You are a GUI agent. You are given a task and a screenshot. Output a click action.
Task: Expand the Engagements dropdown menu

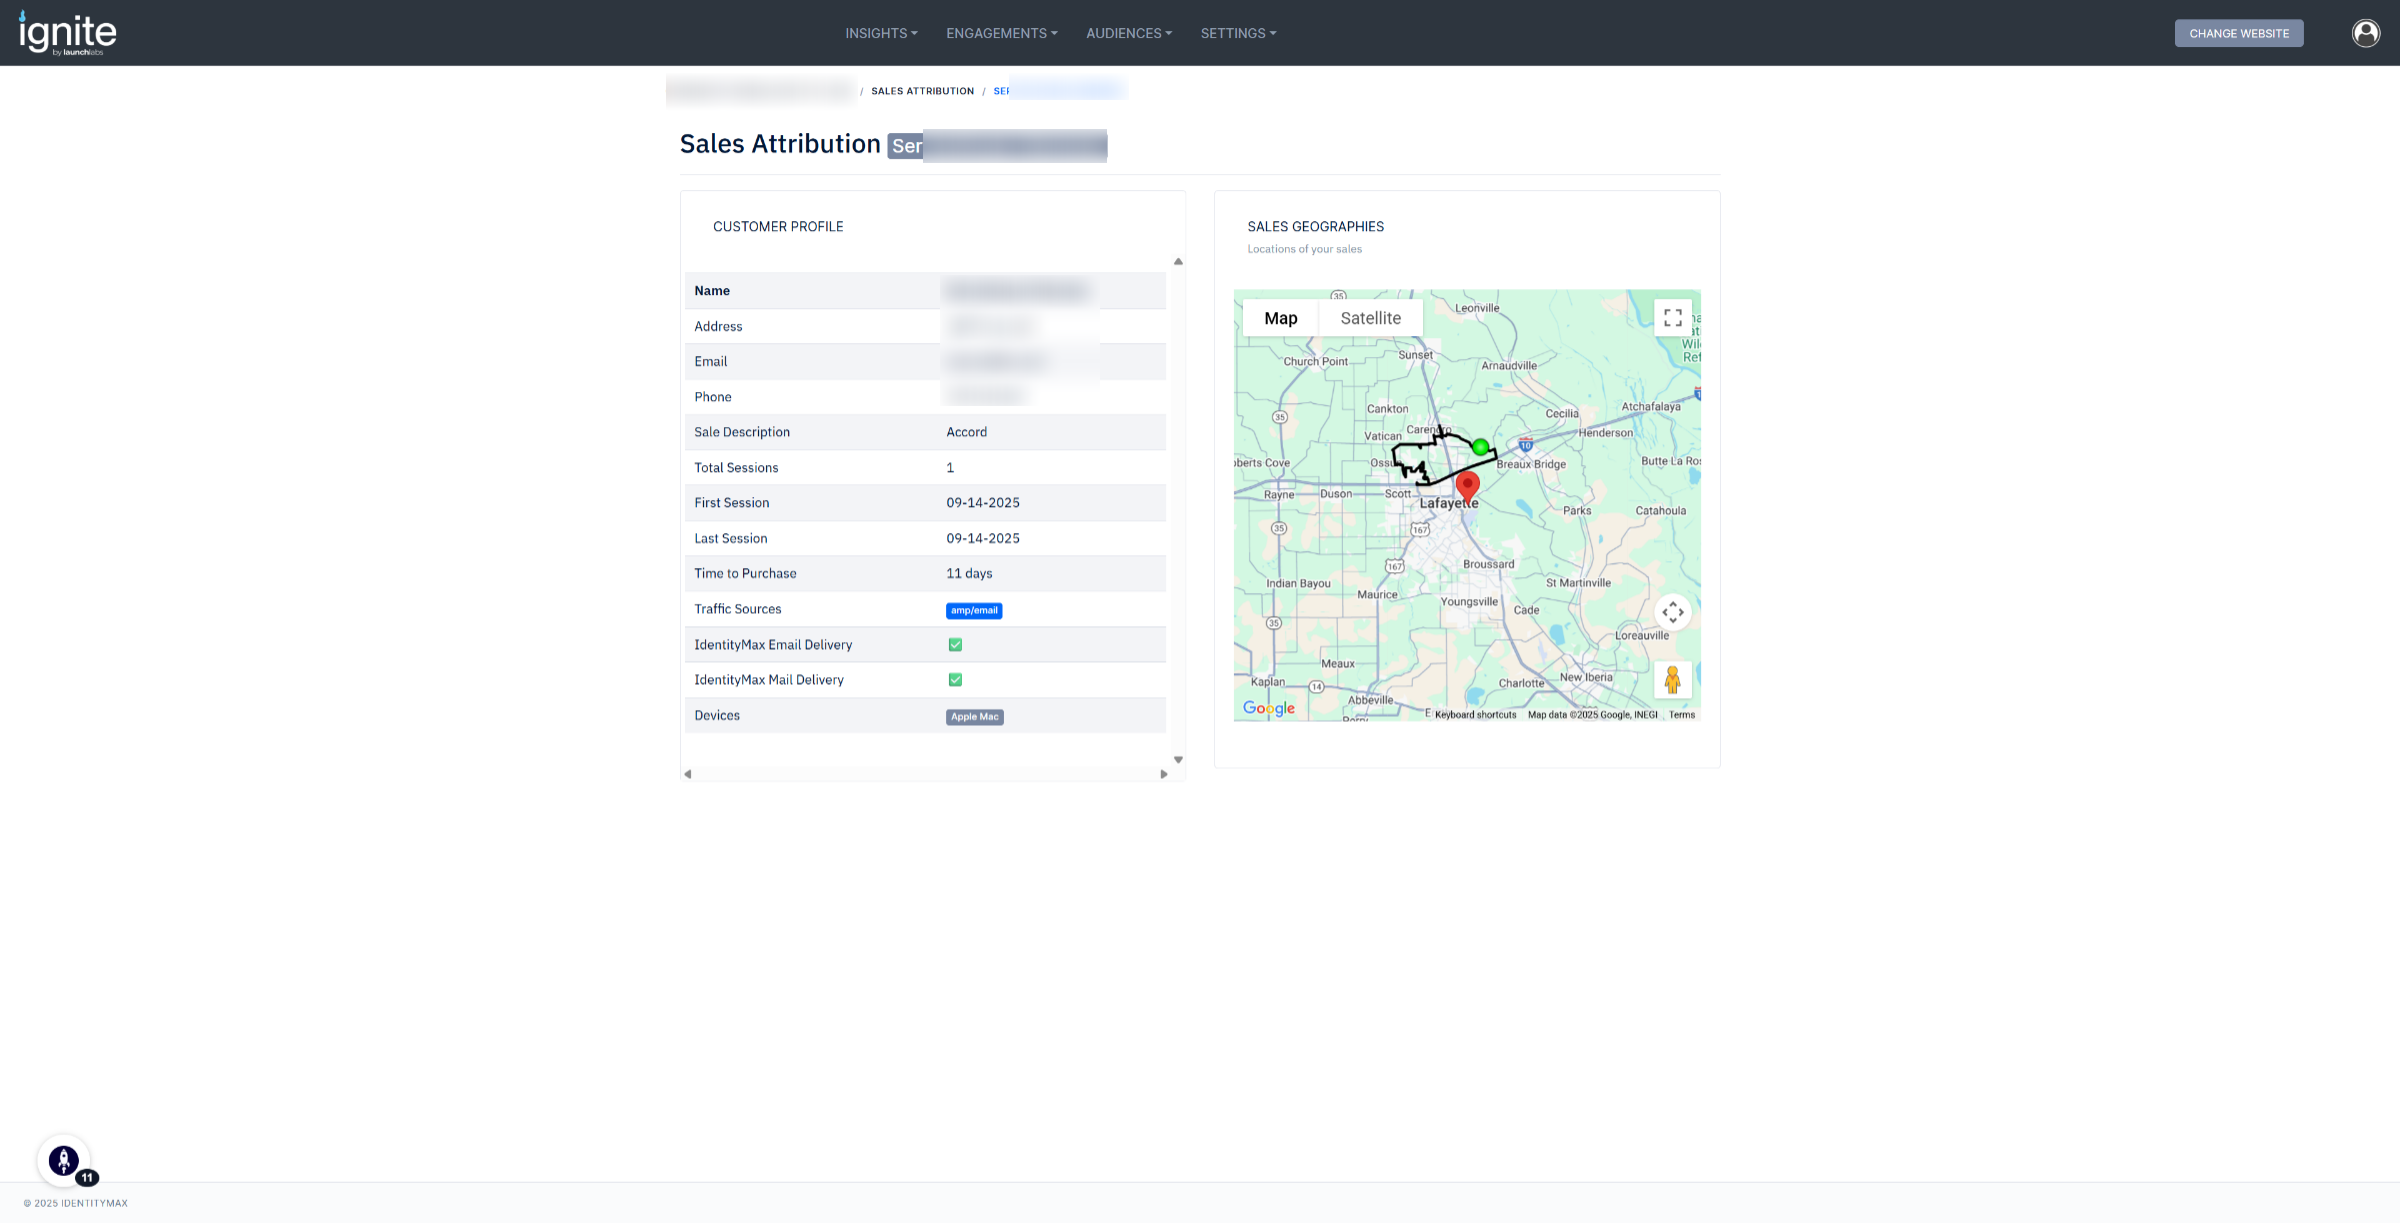pyautogui.click(x=1001, y=33)
